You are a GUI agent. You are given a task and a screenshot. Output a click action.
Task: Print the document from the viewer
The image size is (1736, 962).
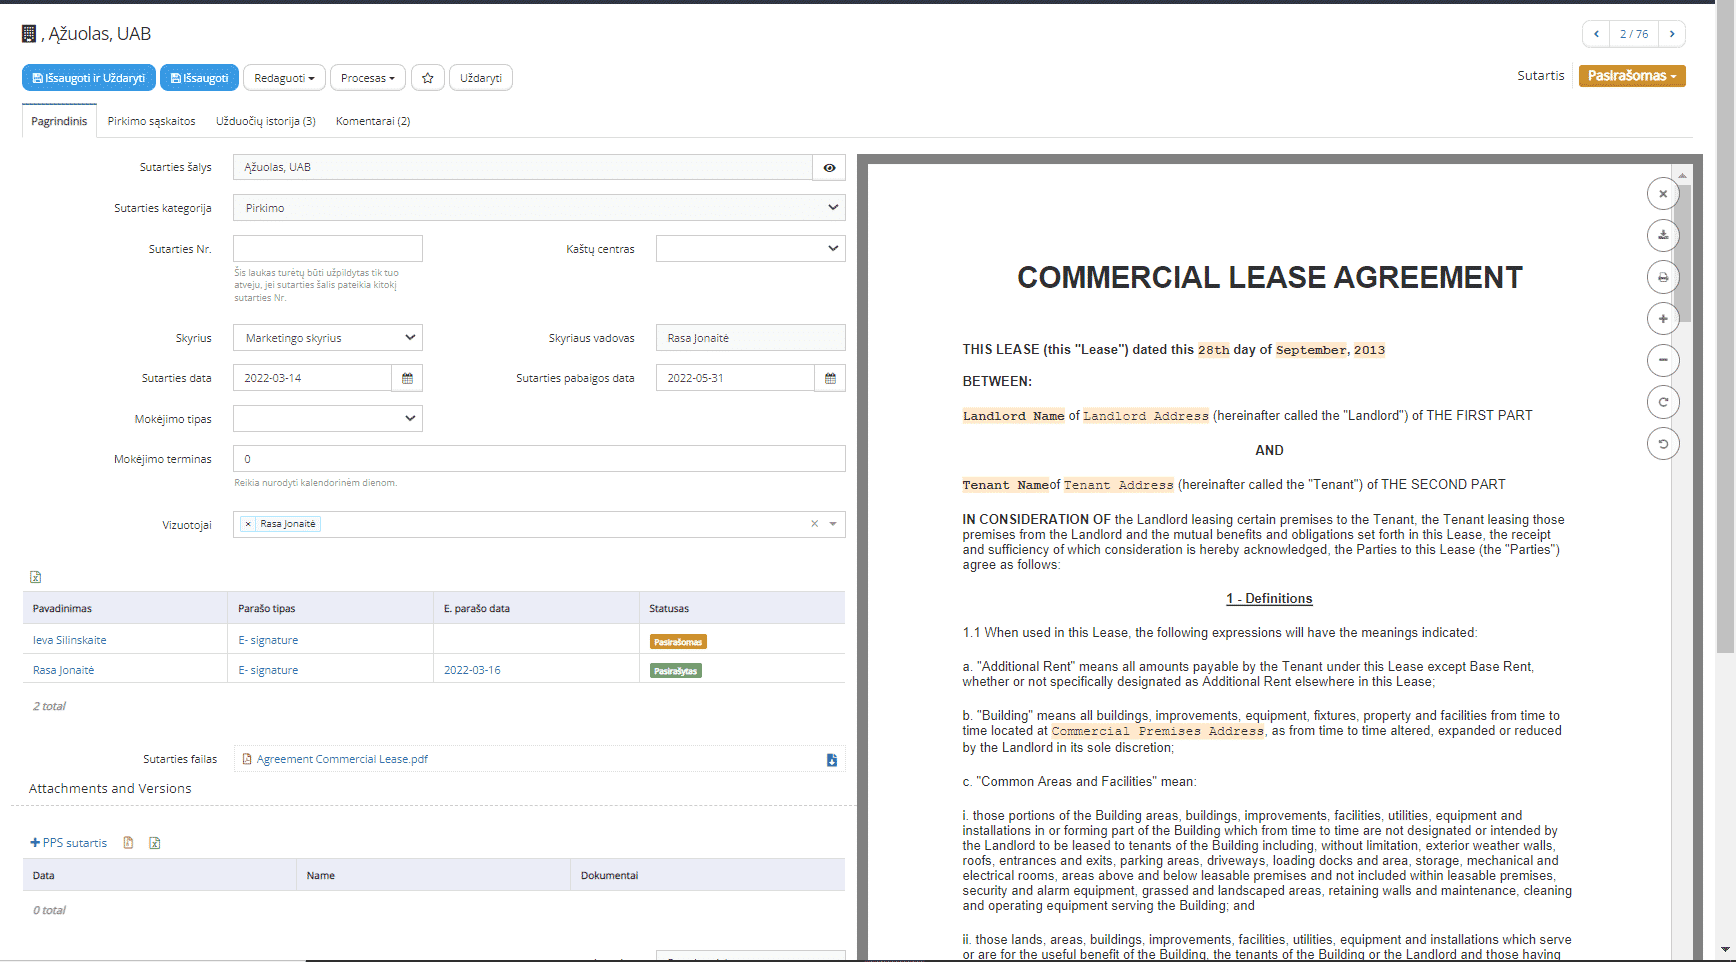[1662, 277]
